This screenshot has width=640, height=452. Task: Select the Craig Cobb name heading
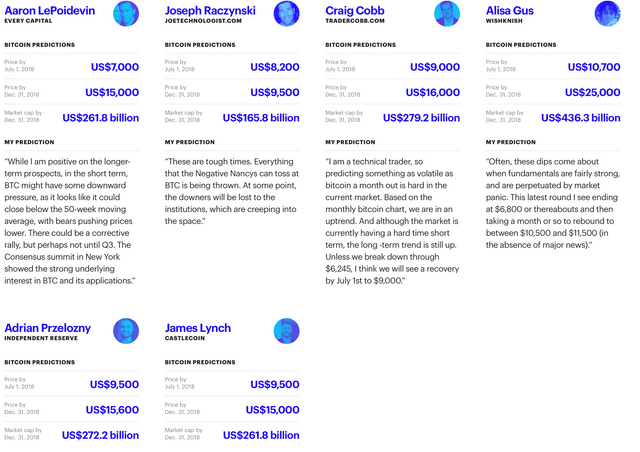pyautogui.click(x=357, y=10)
